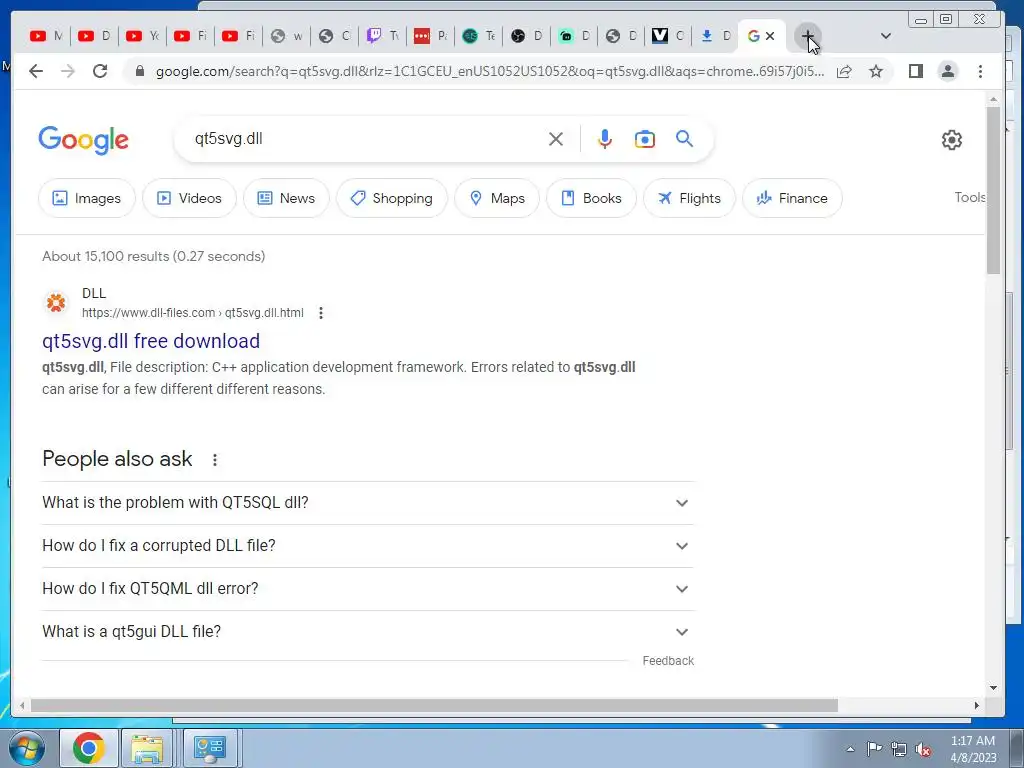
Task: Expand 'What is the problem with QT5SQL dll?'
Action: coord(368,503)
